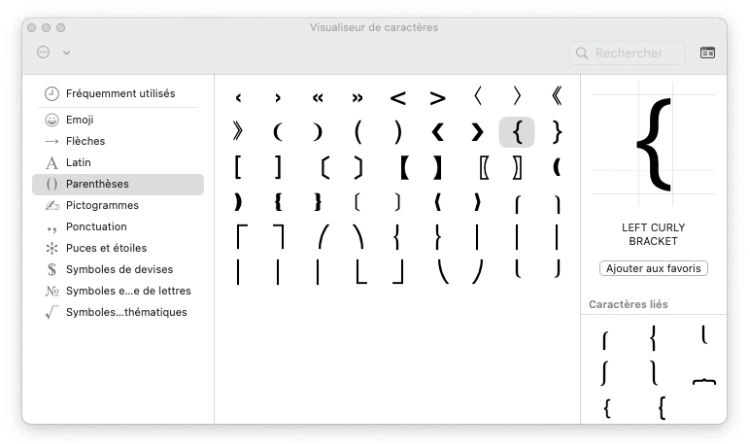Pick the single right angle quotation mark ›
This screenshot has height=444, width=750.
click(x=278, y=98)
